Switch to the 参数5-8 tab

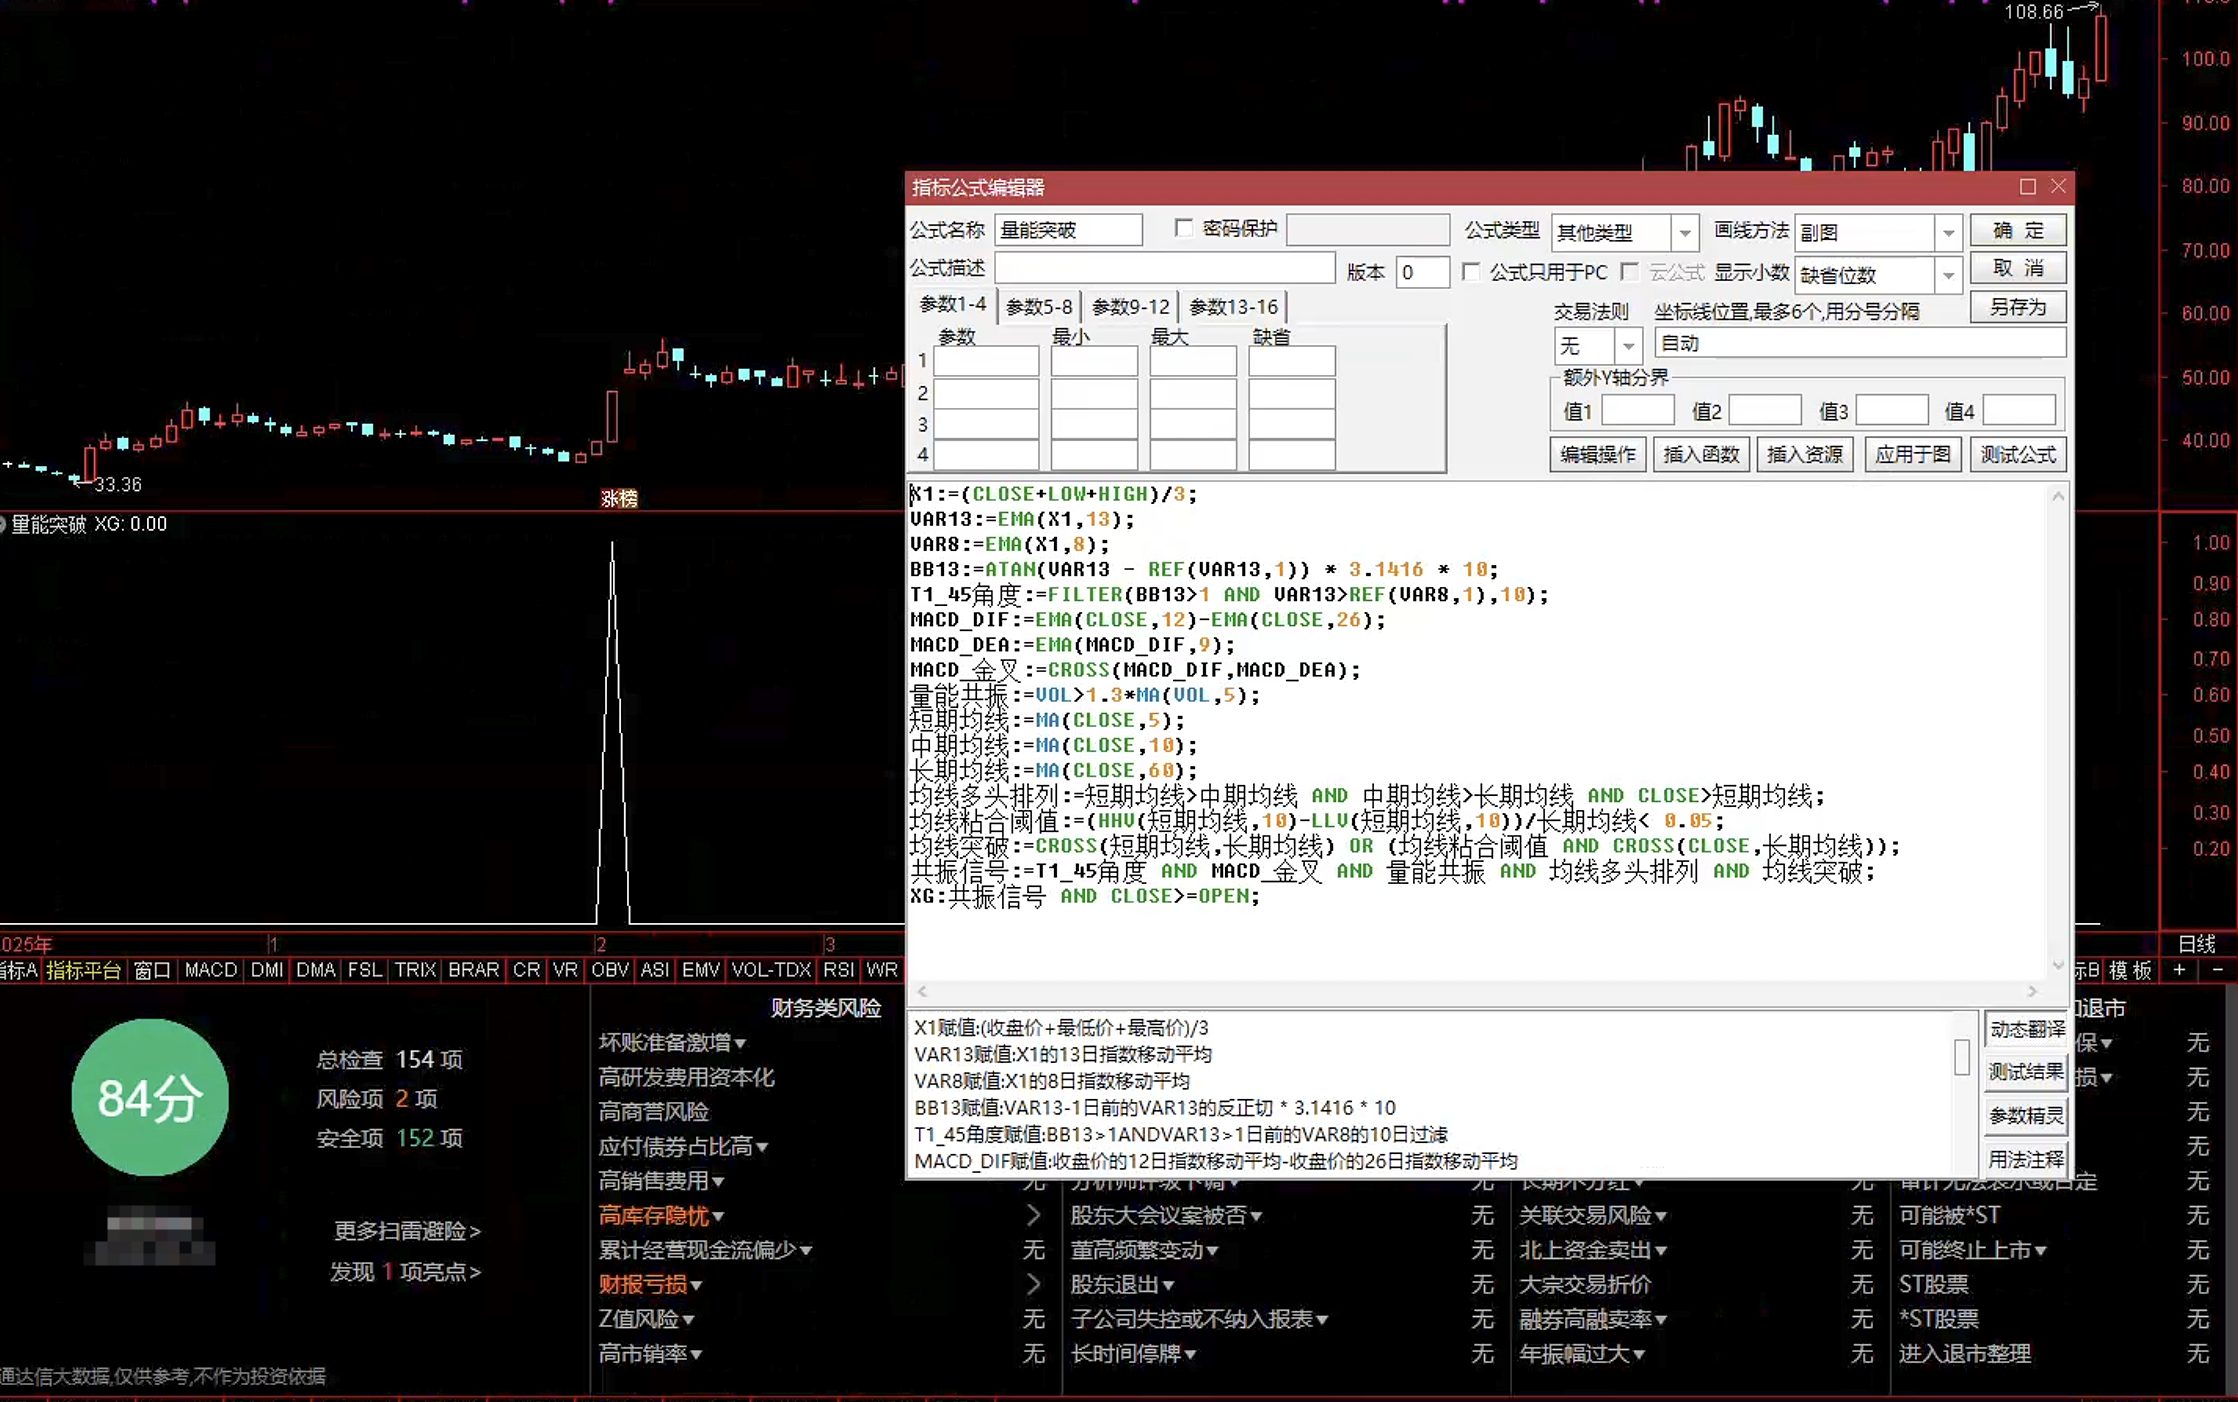1039,307
